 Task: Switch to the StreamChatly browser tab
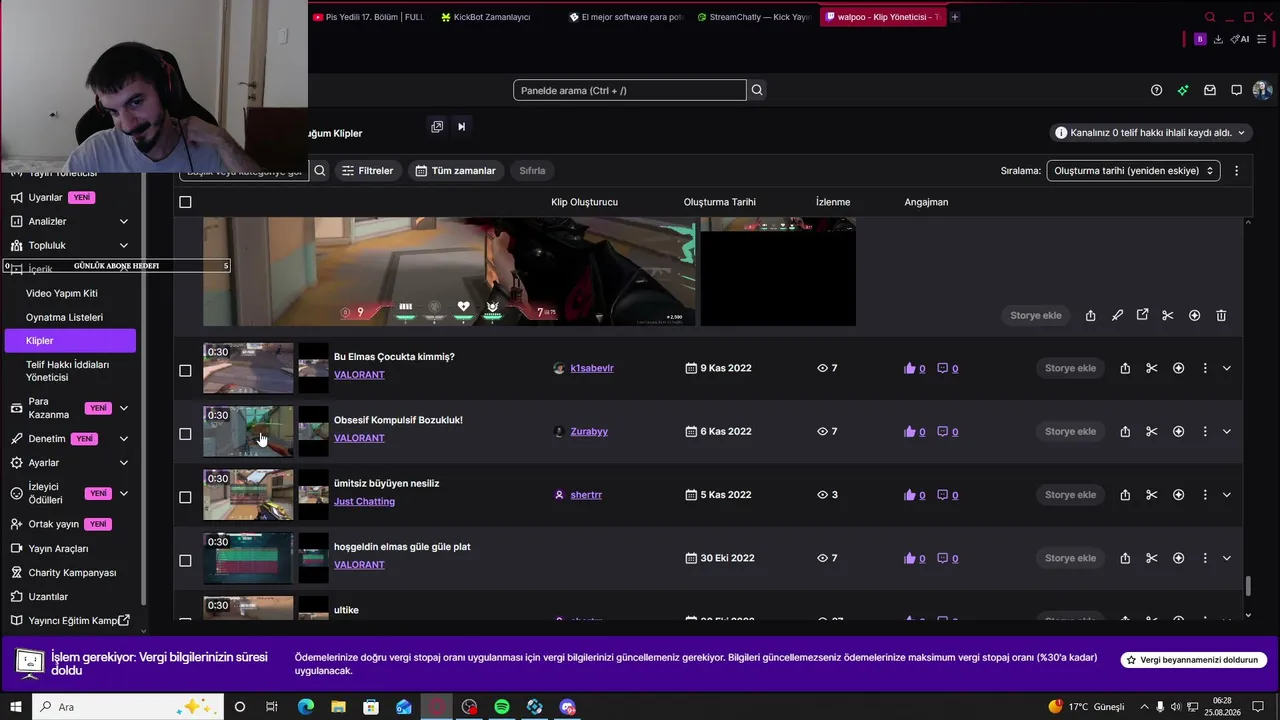(x=752, y=17)
